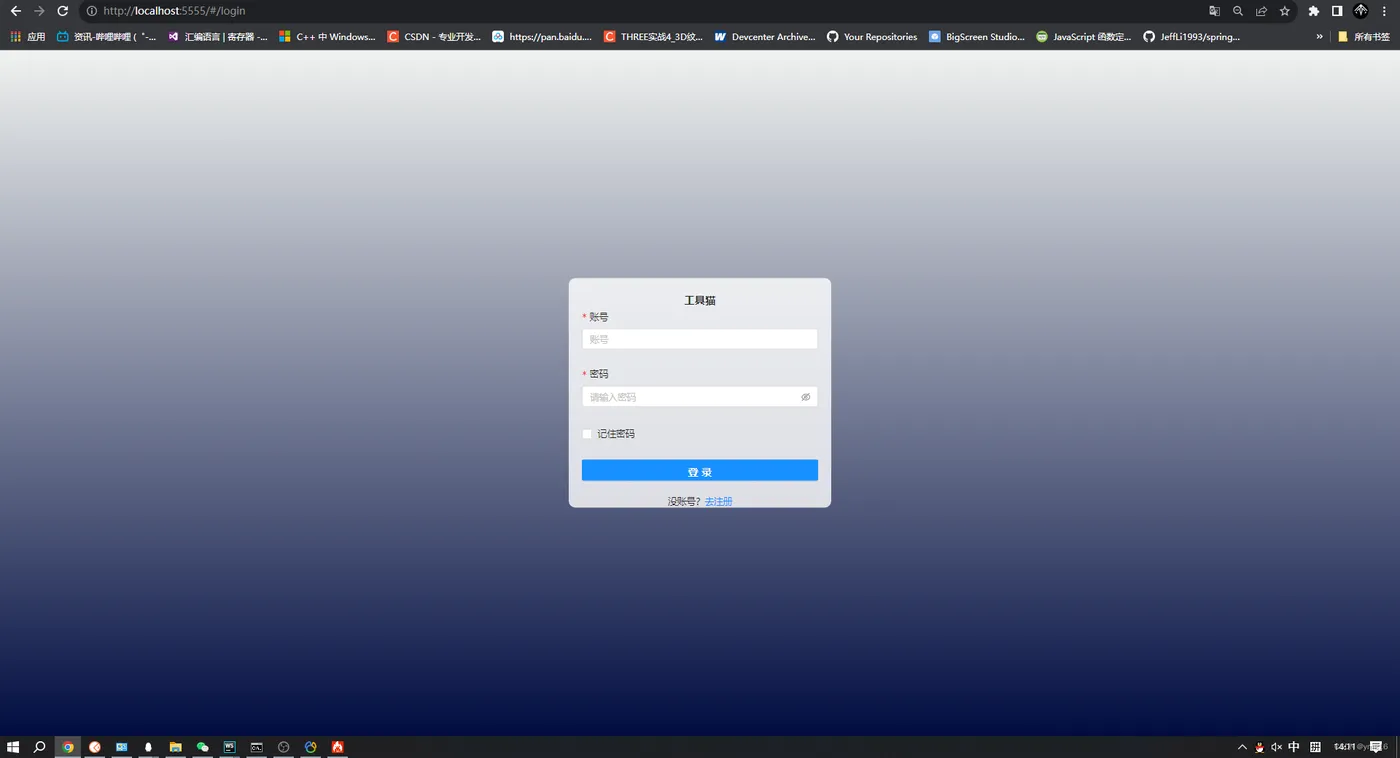Click the address bar URL

(174, 11)
